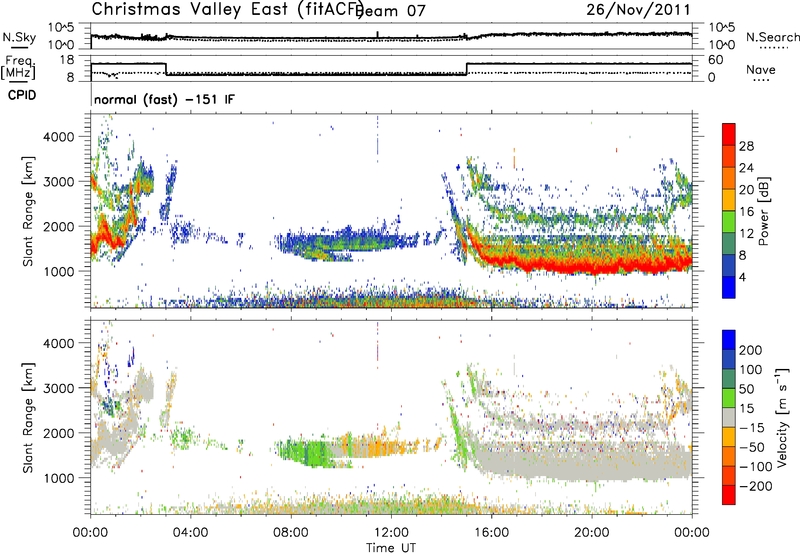
Task: Click the 'CPID' row label
Action: (x=22, y=95)
